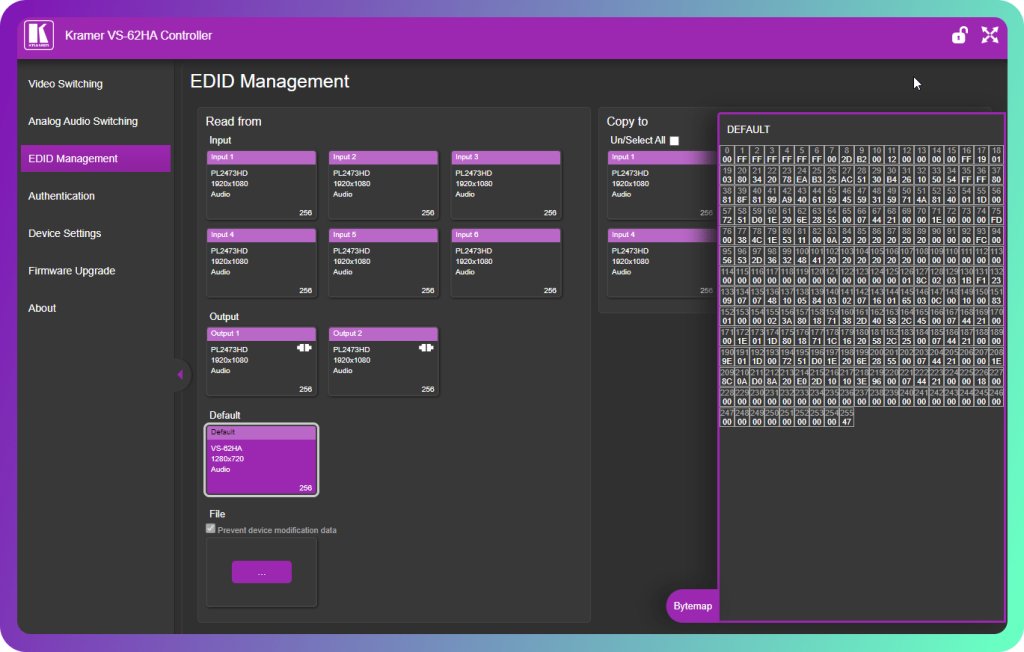Click byte cell 0 in bytemap
The width and height of the screenshot is (1024, 652).
tap(727, 155)
